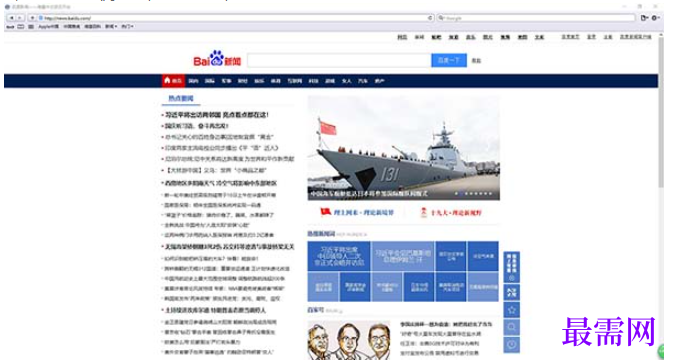Switch to the 国际 news tab

[210, 81]
